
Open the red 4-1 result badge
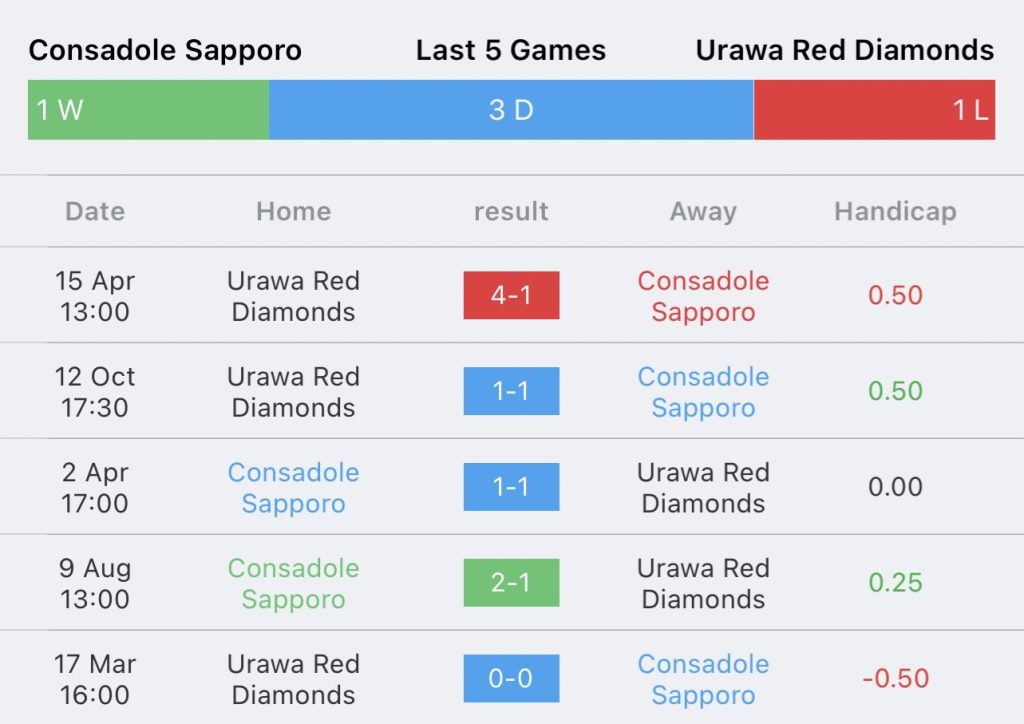(x=511, y=295)
